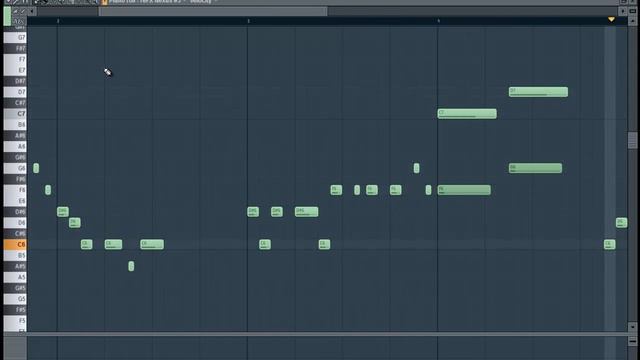Click the D#7 black piano key
Screen dimensions: 640x360
tap(15, 81)
